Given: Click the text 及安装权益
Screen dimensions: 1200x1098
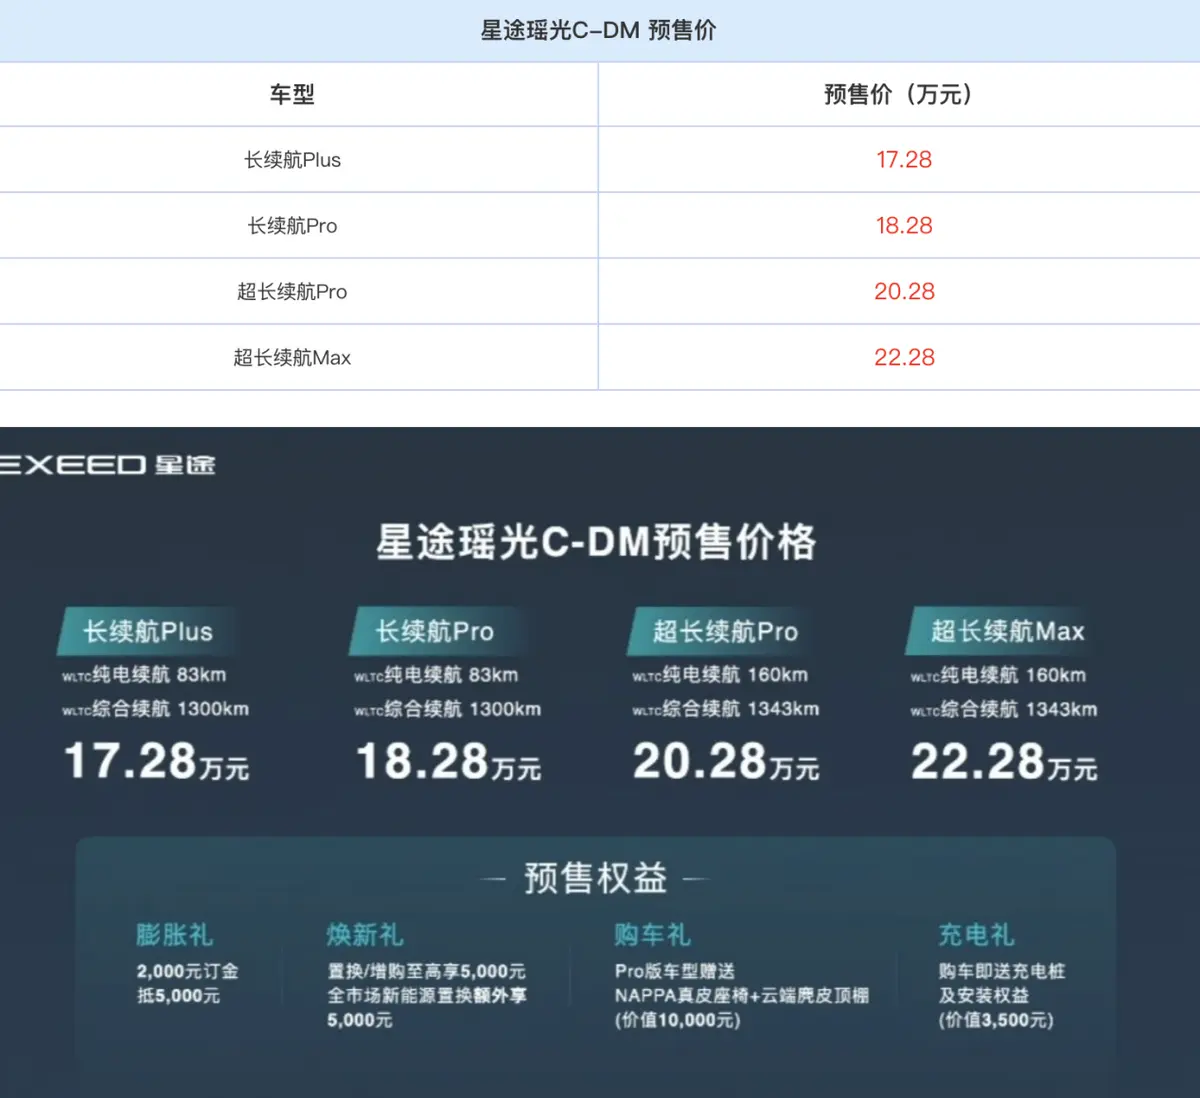Looking at the screenshot, I should 984,996.
